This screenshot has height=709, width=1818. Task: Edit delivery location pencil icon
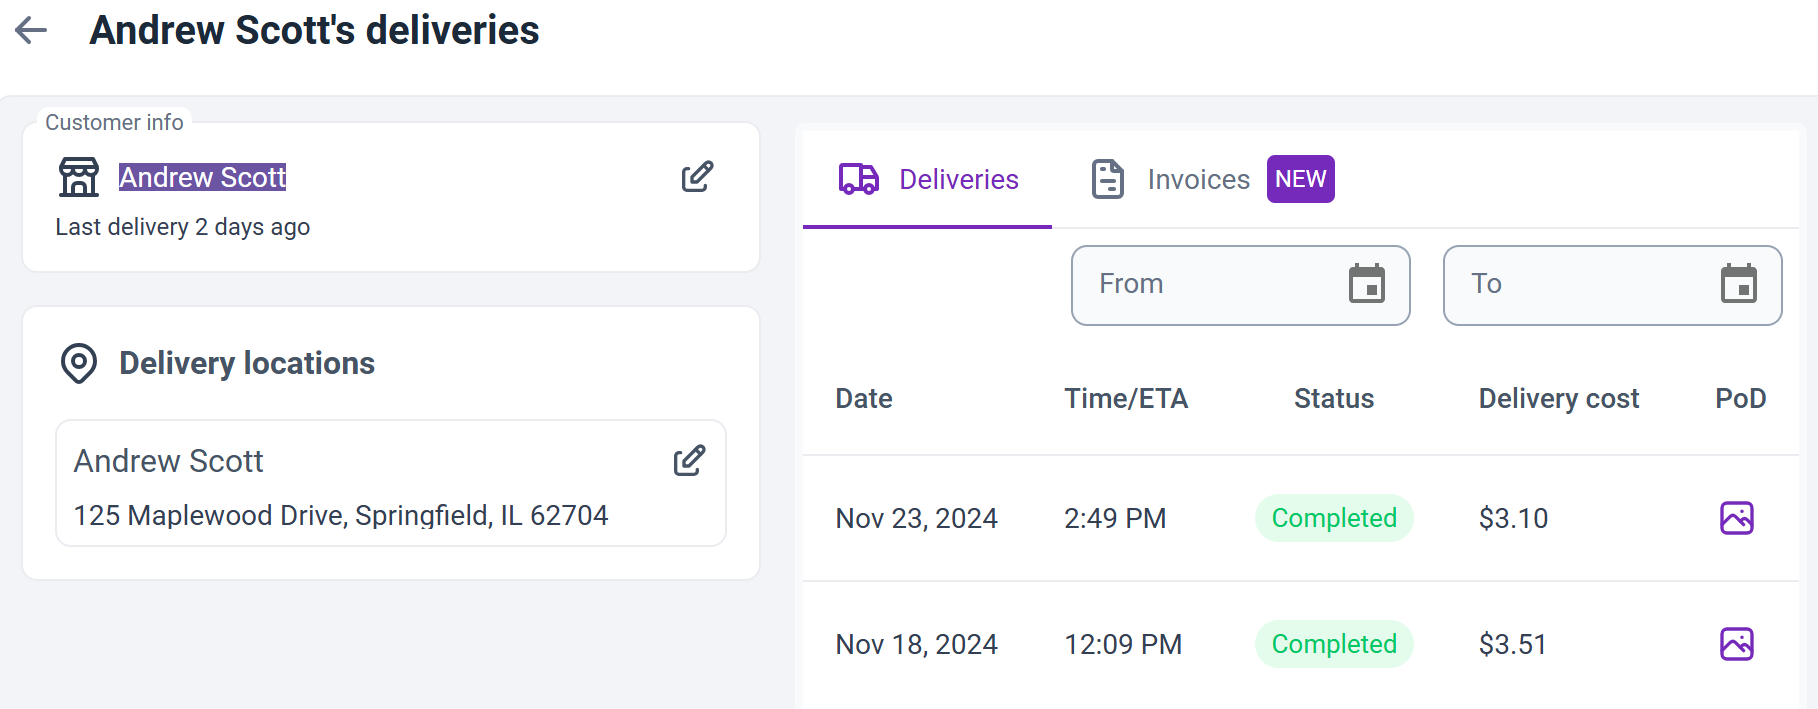pyautogui.click(x=689, y=461)
